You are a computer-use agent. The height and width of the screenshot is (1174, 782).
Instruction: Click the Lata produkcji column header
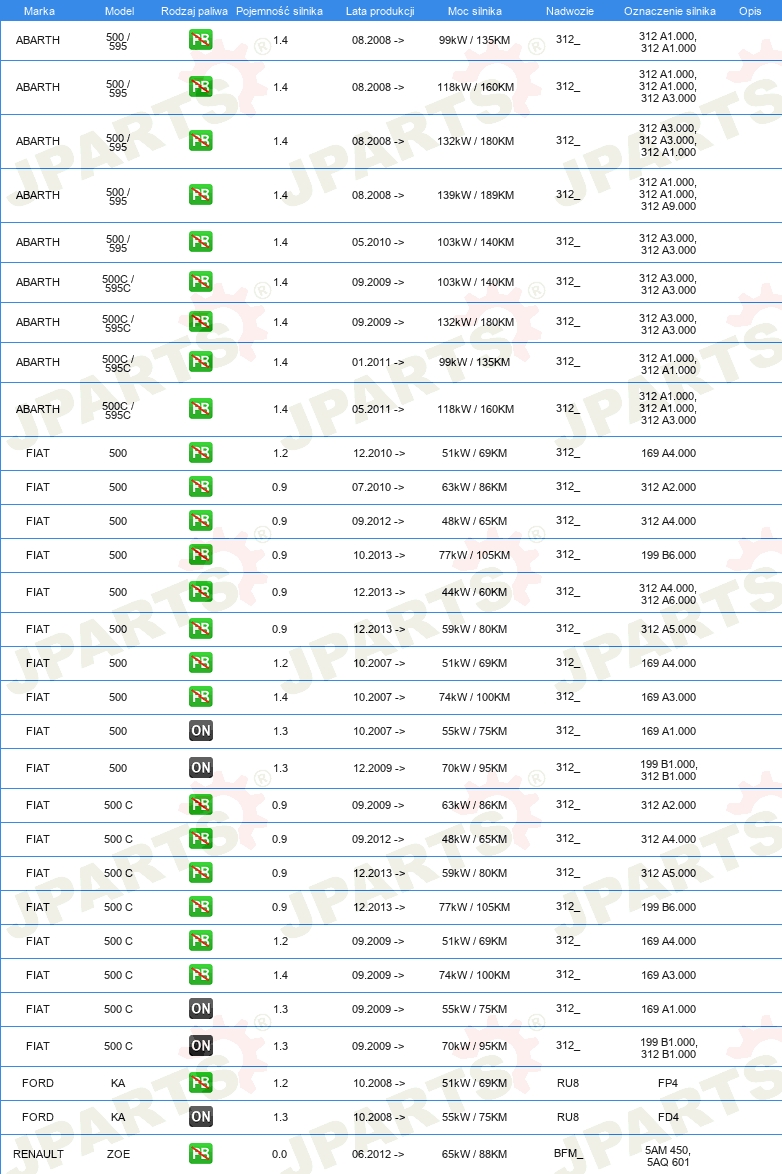point(380,11)
